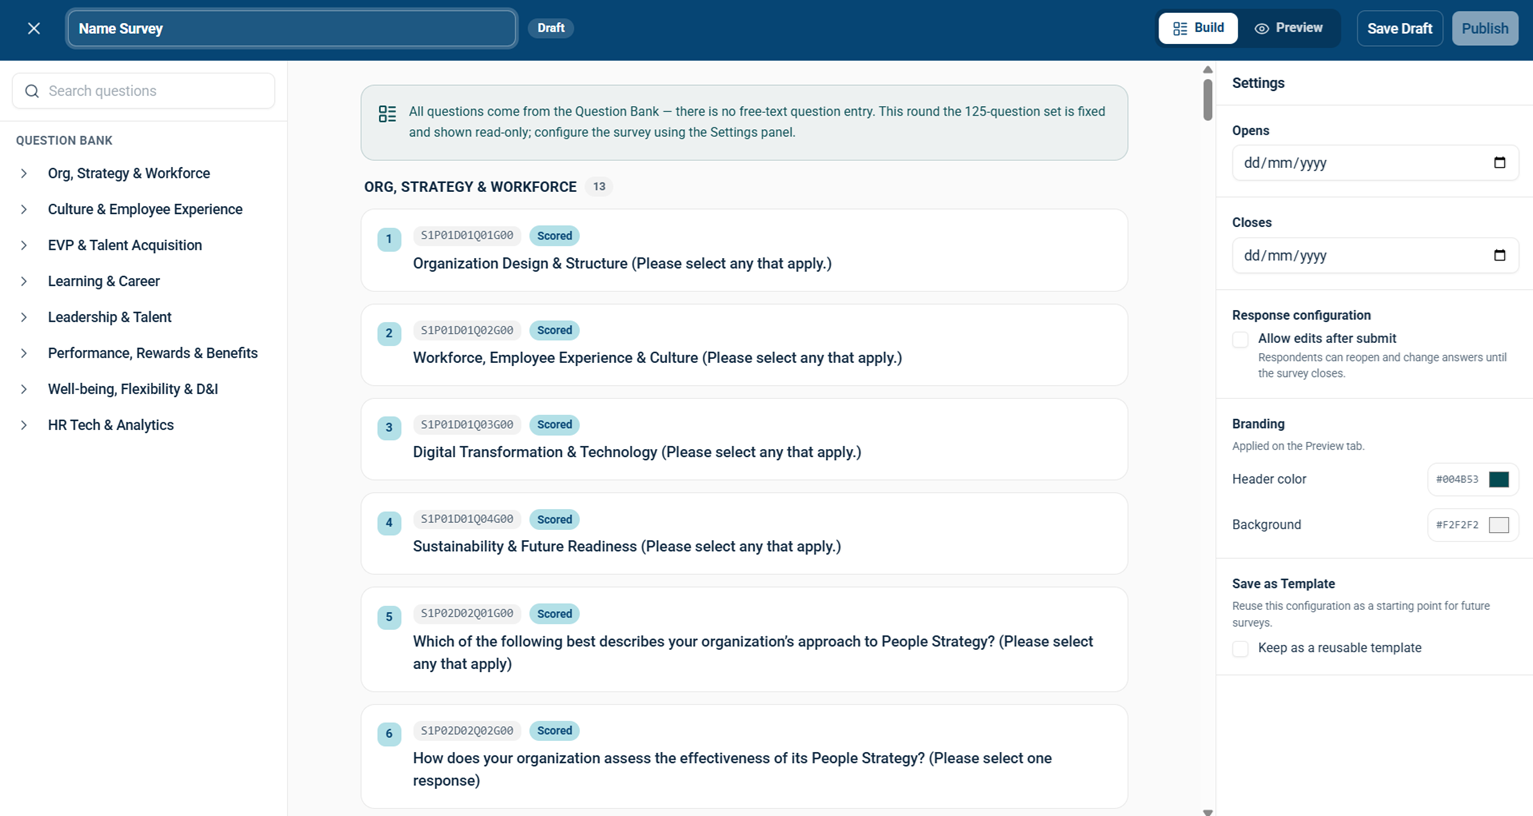The image size is (1533, 816).
Task: Click the Name Survey title field
Action: tap(292, 28)
